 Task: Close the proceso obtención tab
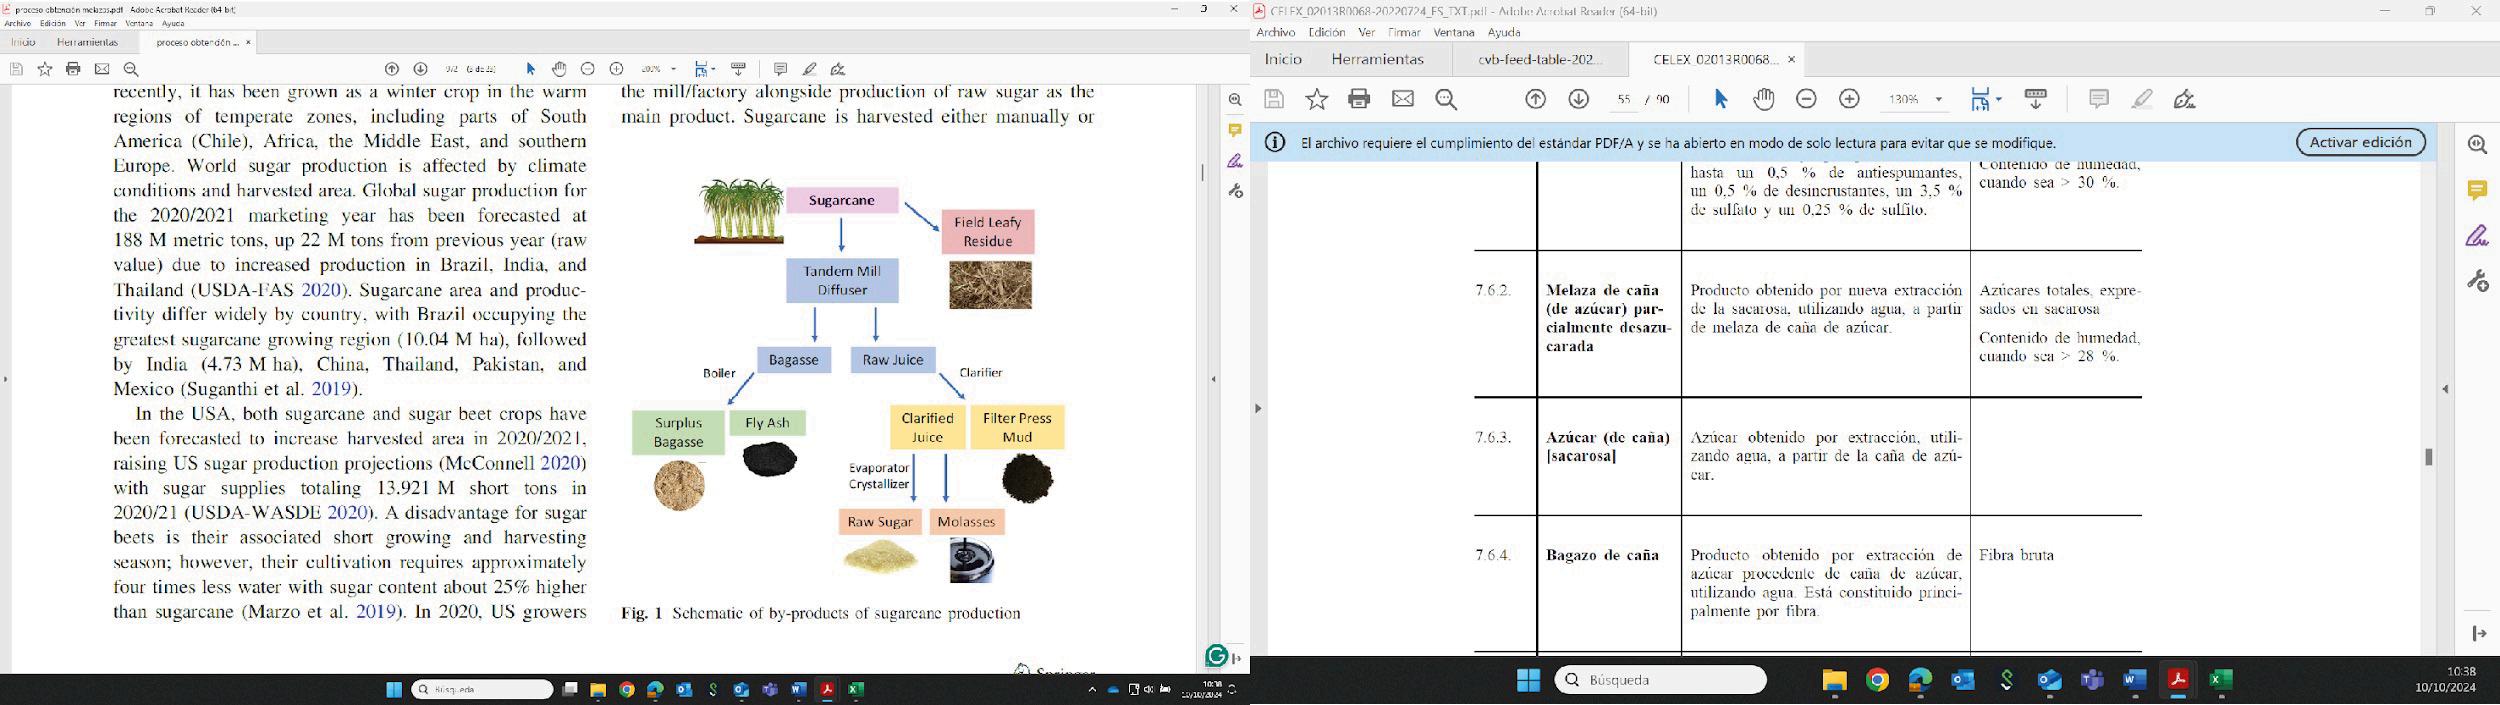[x=248, y=42]
